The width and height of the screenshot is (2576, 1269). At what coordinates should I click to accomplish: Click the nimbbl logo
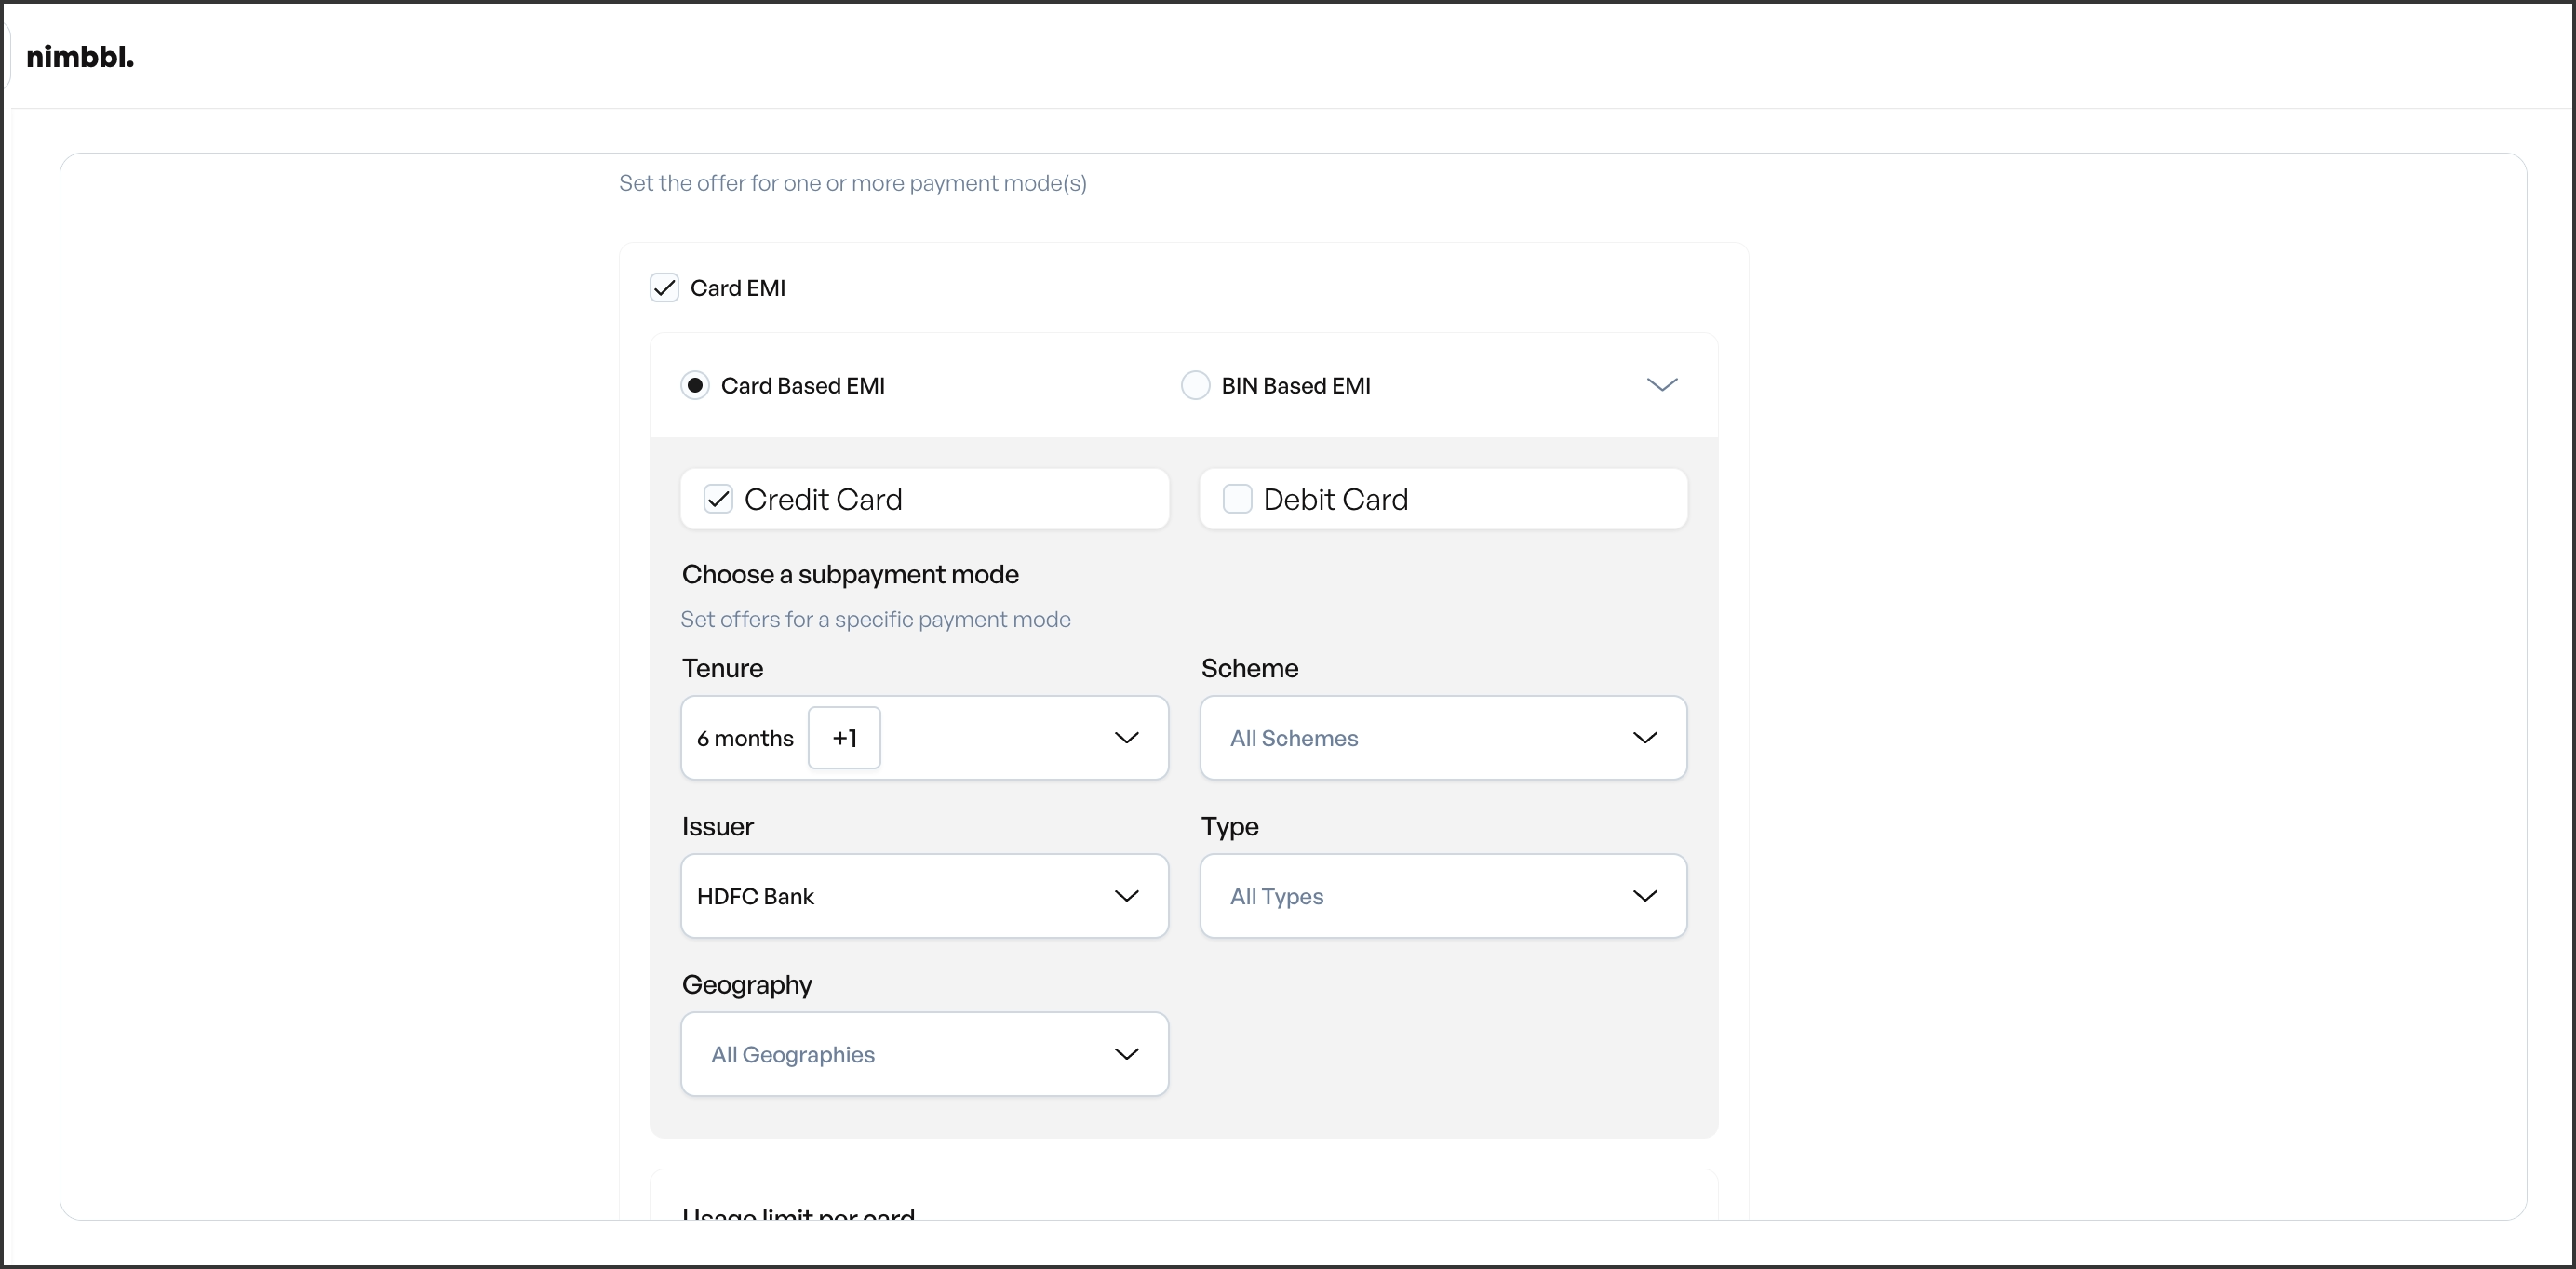(80, 57)
